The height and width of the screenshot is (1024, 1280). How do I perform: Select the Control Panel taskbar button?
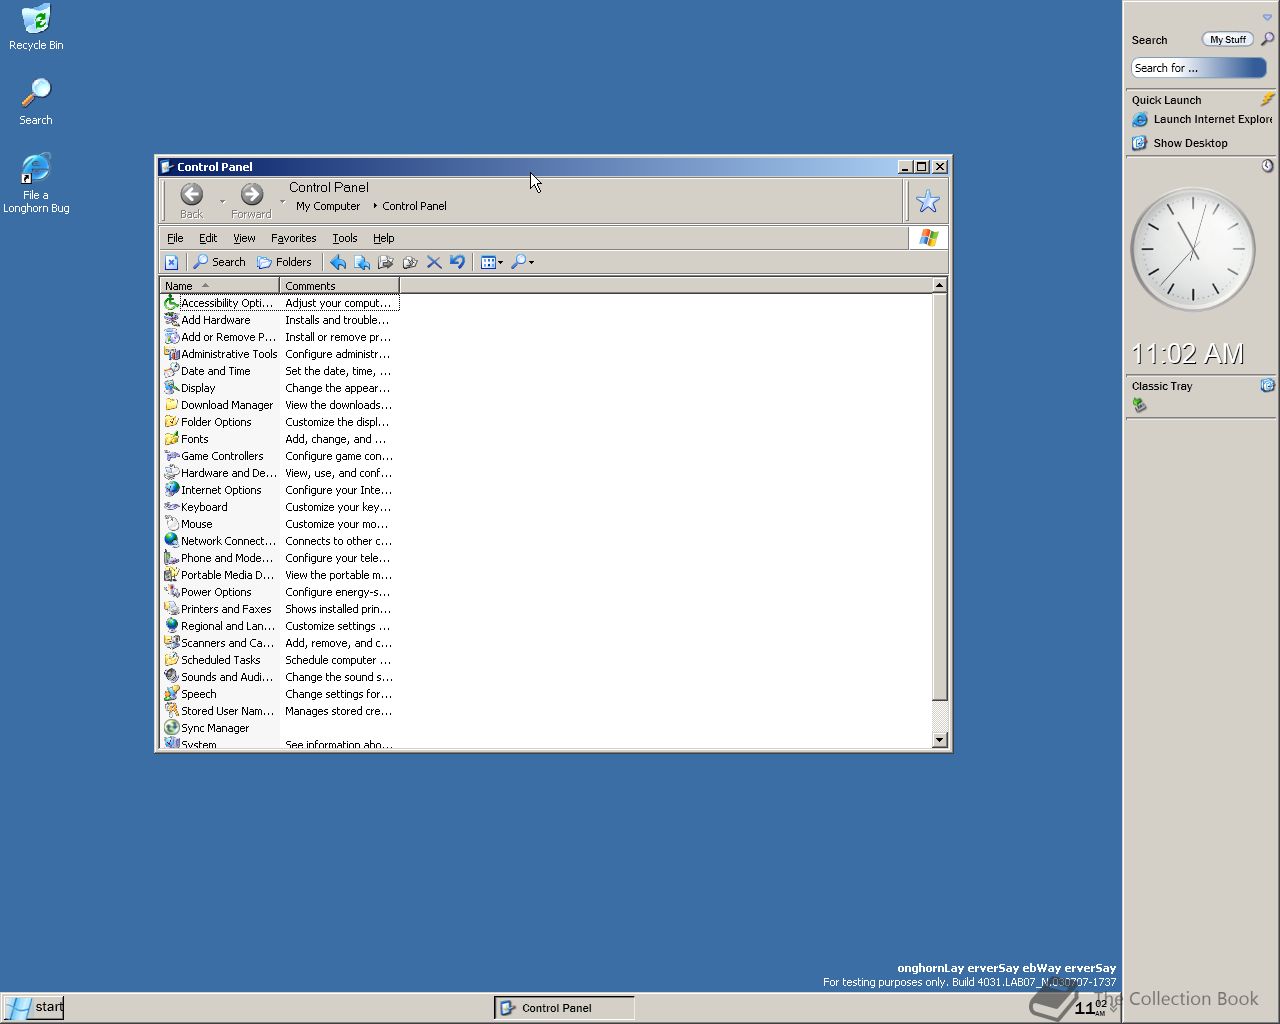coord(565,1008)
